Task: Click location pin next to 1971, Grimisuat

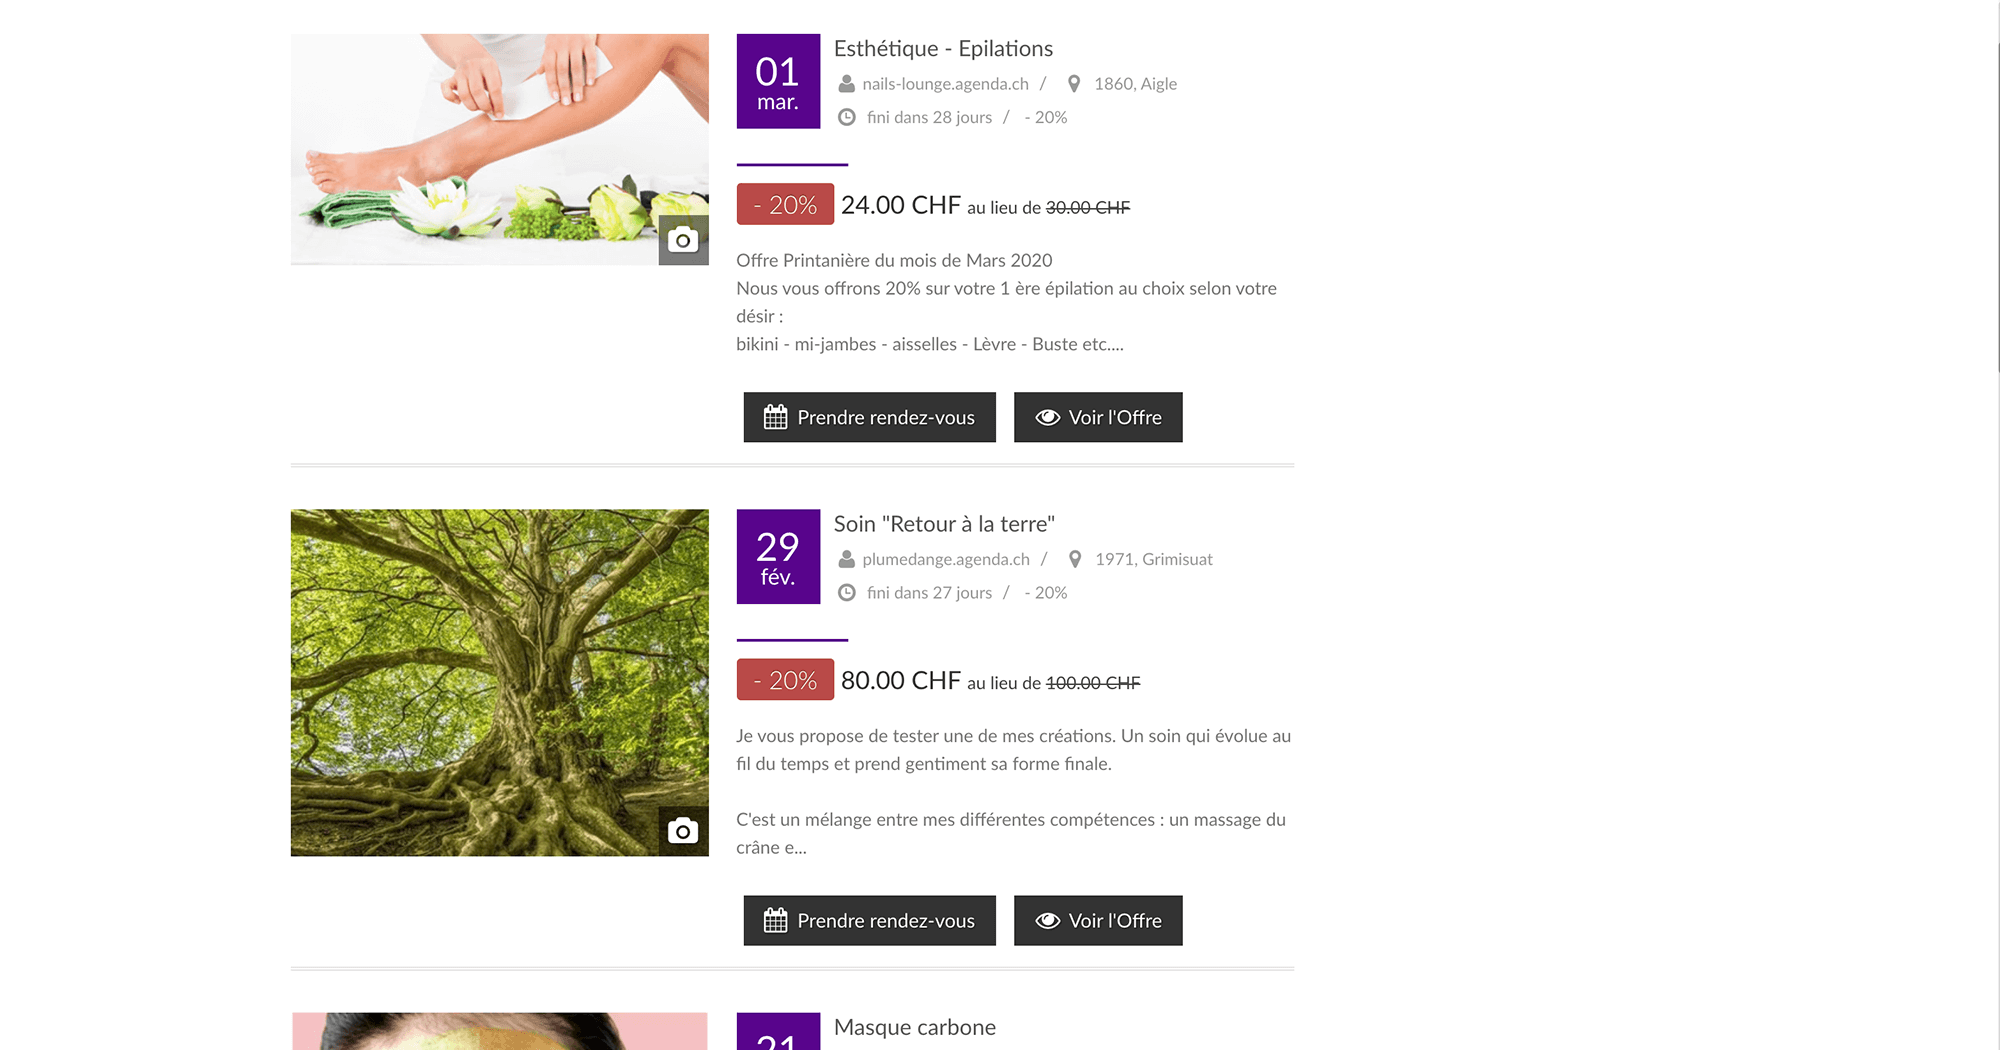Action: pyautogui.click(x=1075, y=559)
